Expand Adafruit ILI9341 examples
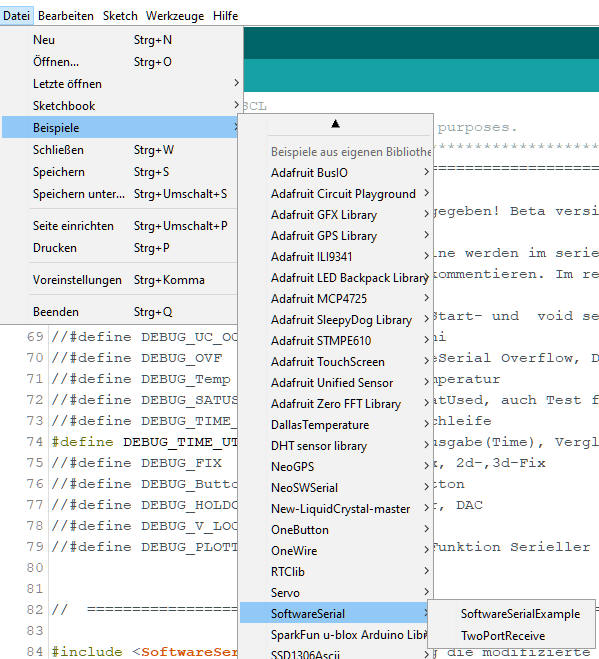The height and width of the screenshot is (659, 599). 336,256
